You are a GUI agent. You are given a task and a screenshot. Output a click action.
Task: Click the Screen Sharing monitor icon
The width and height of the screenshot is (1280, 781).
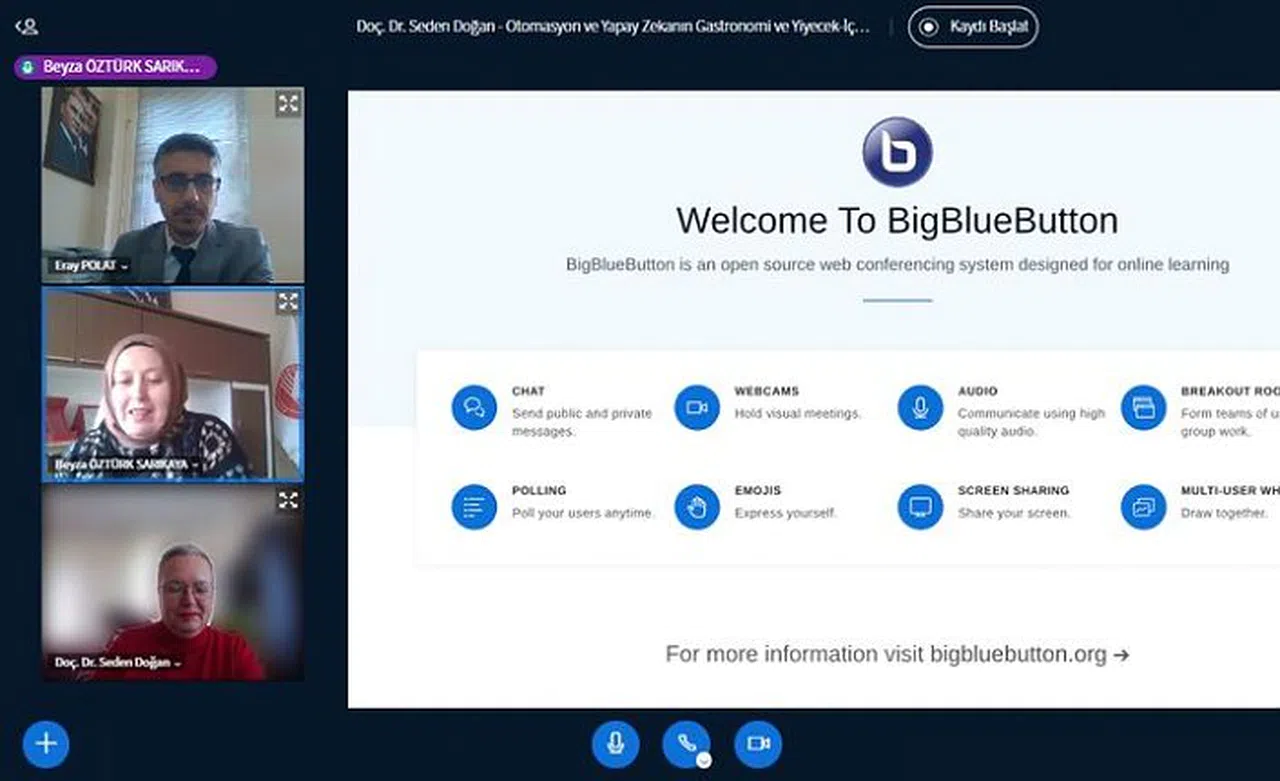[920, 507]
